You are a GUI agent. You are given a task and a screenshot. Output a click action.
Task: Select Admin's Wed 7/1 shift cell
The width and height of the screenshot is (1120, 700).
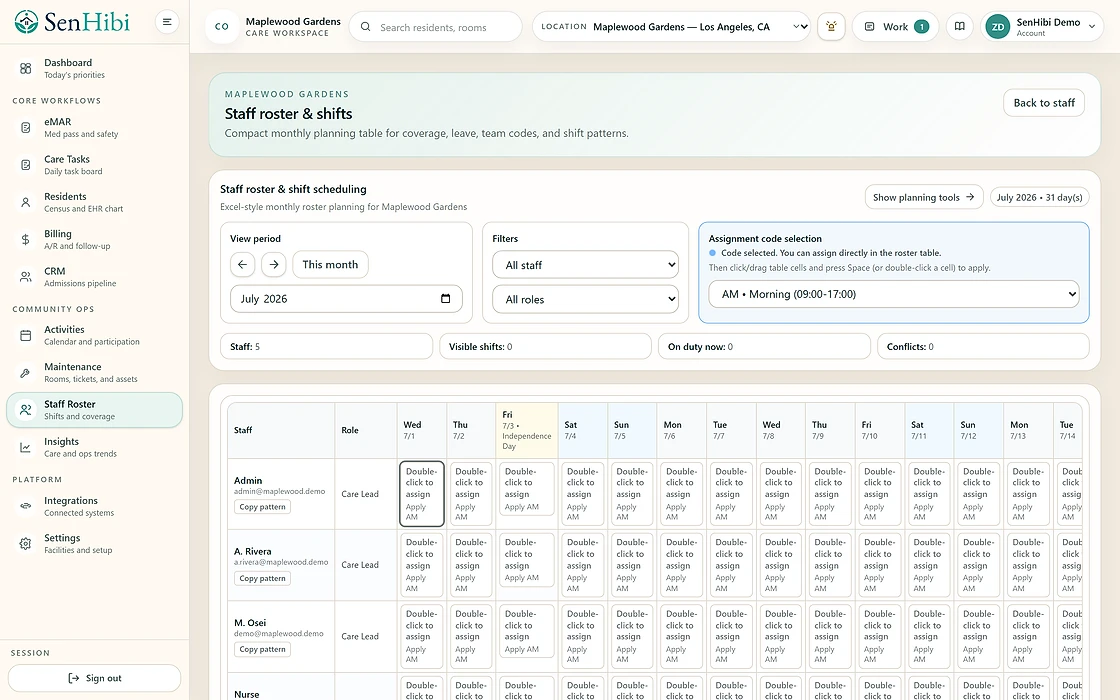(421, 494)
